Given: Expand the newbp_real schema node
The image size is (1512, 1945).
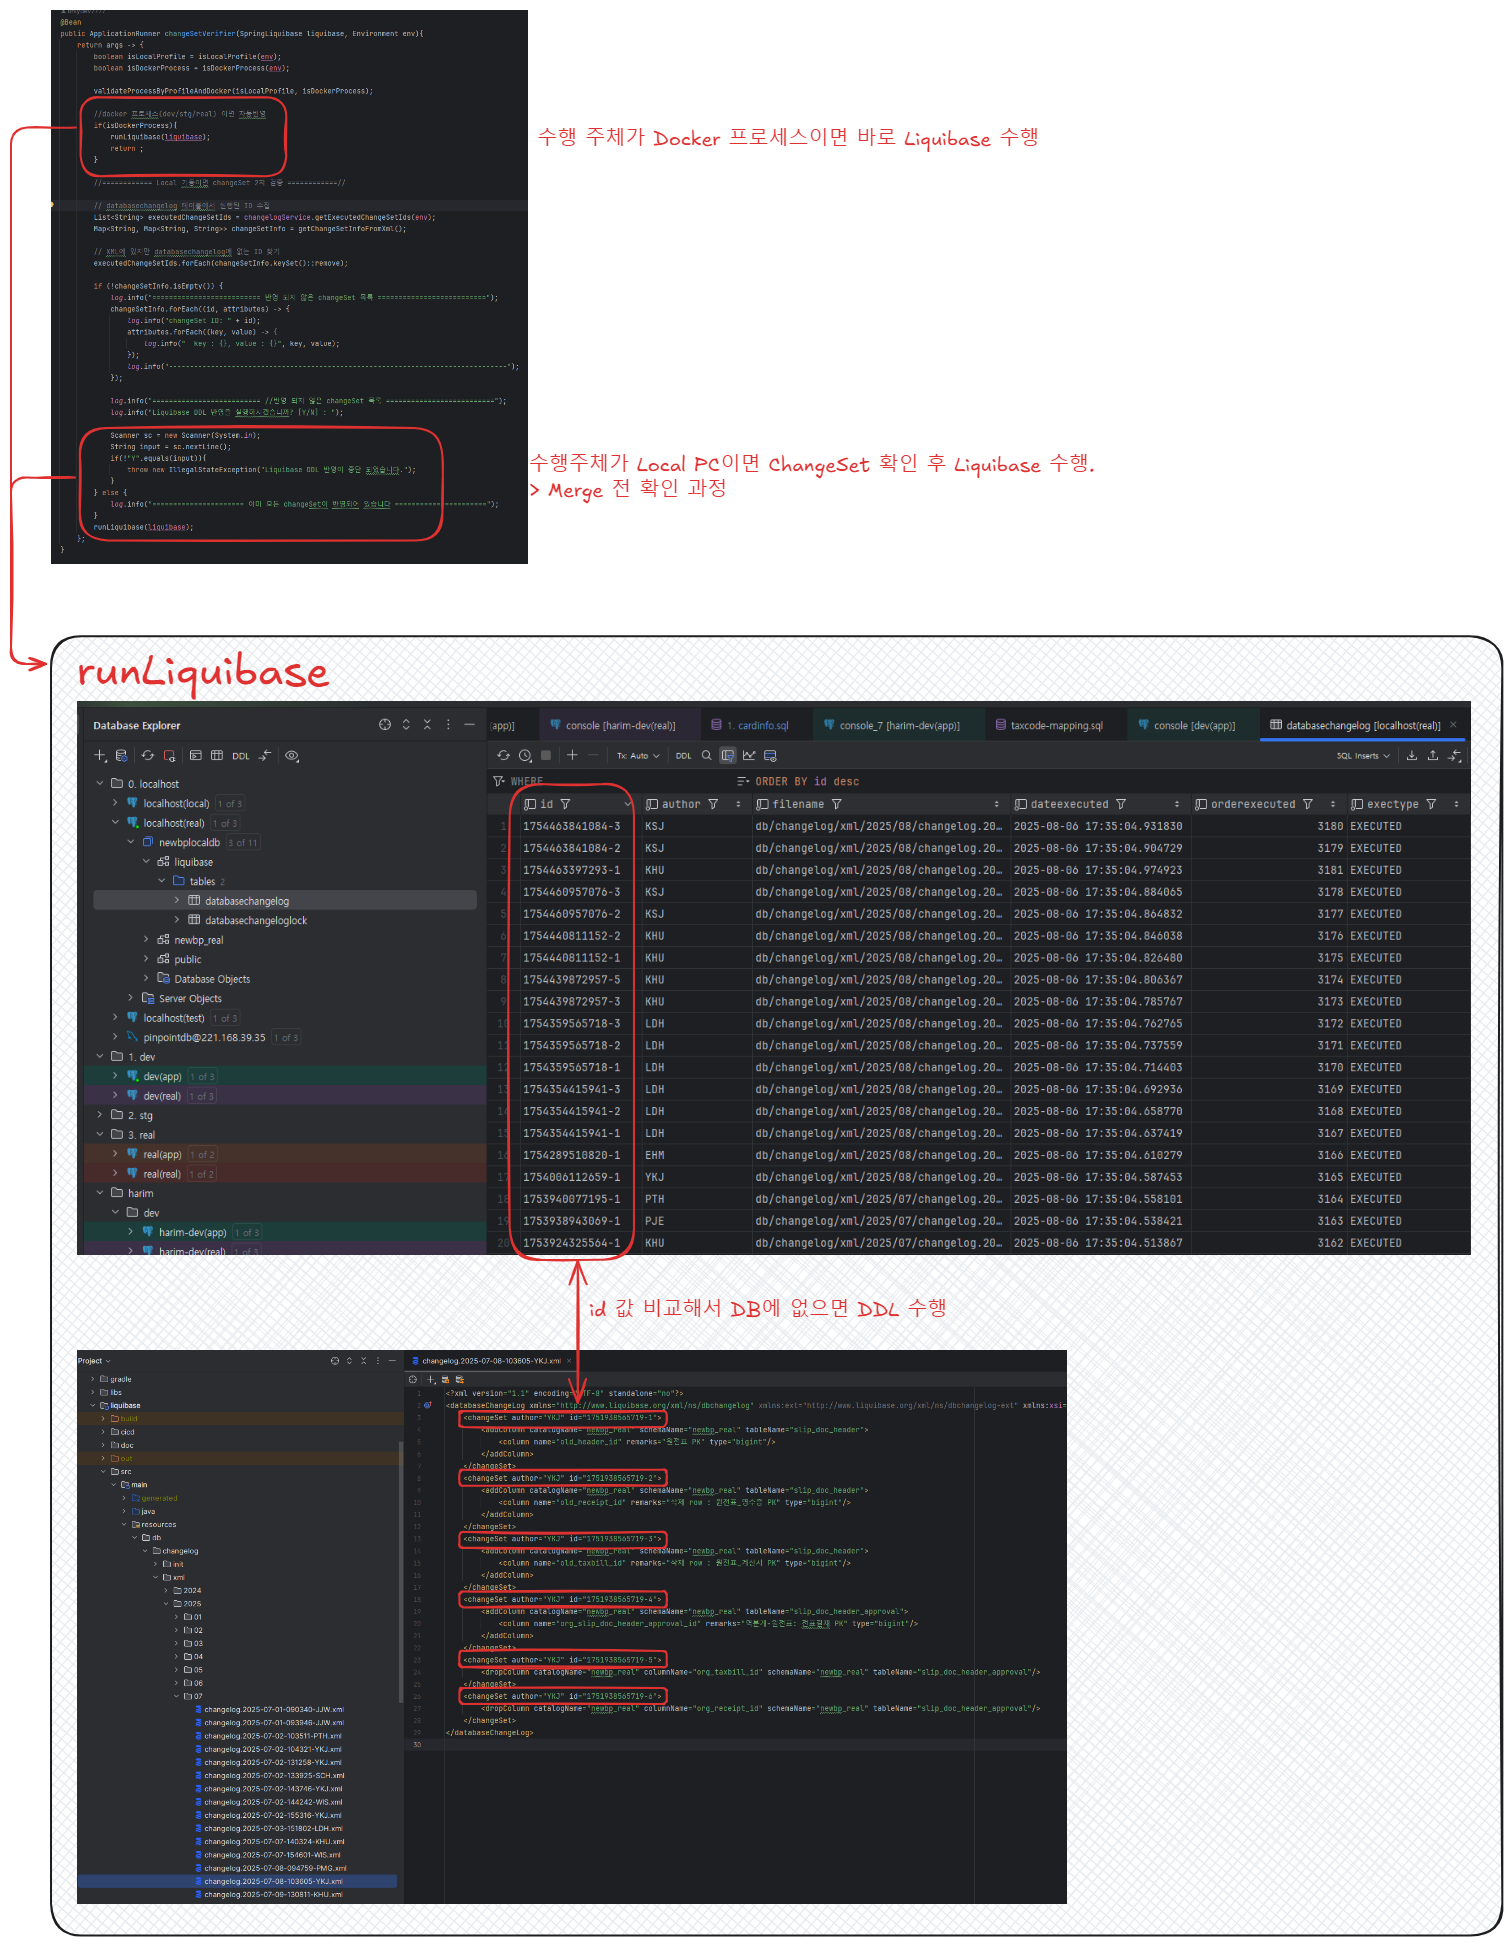Looking at the screenshot, I should [146, 940].
